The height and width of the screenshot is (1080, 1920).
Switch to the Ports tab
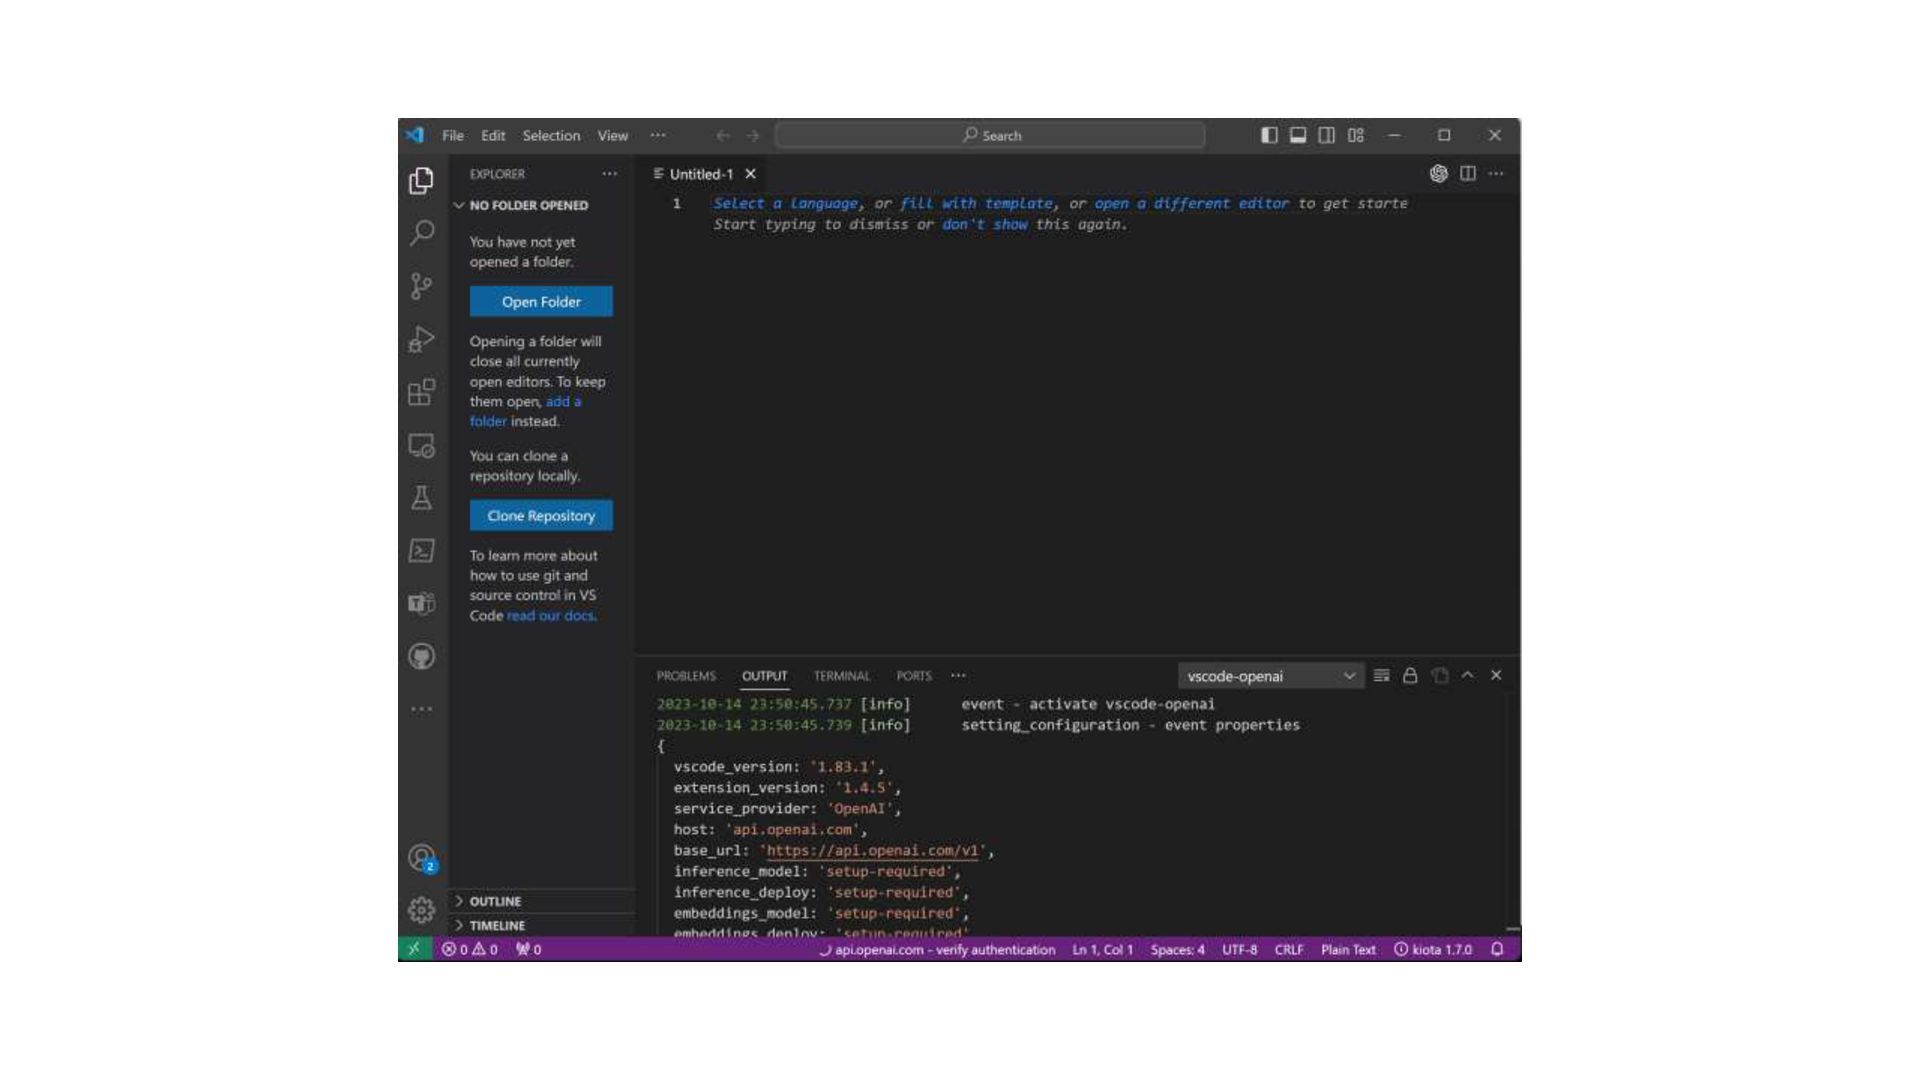click(x=913, y=676)
